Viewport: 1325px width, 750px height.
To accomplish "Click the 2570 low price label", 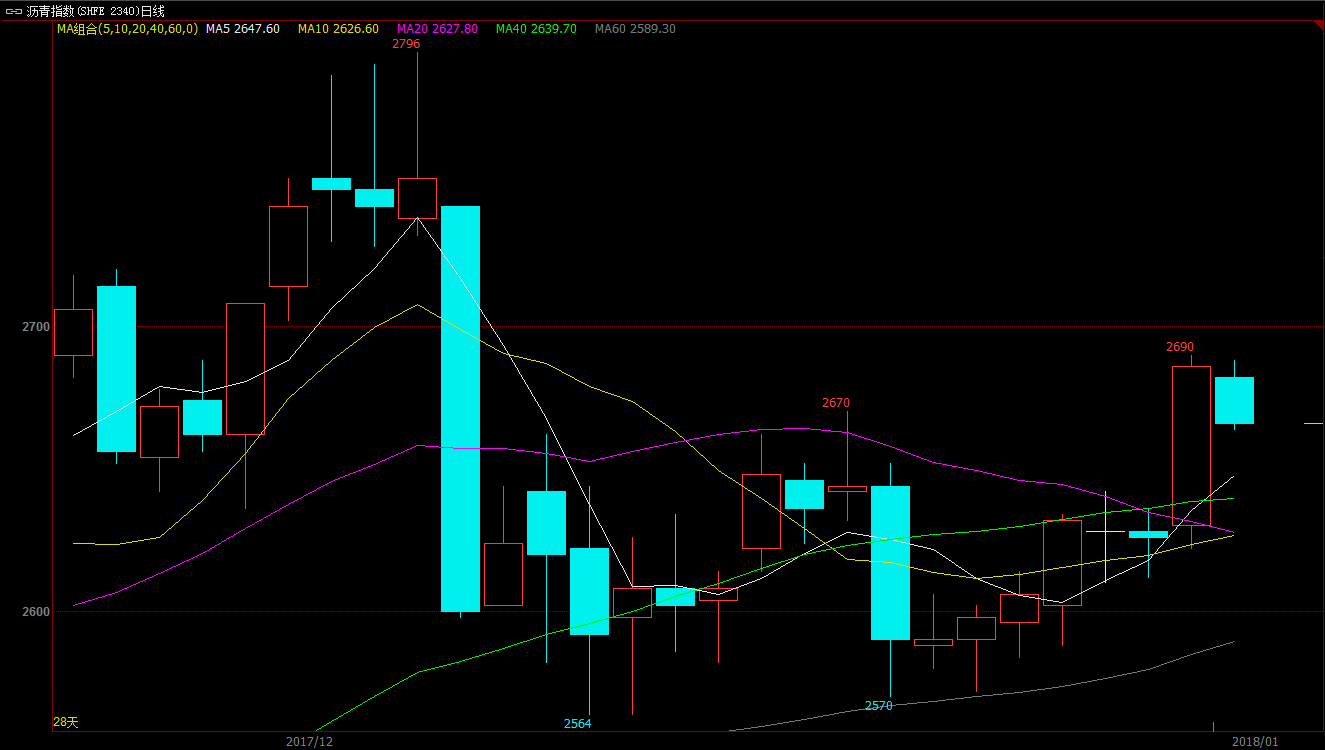I will (879, 706).
